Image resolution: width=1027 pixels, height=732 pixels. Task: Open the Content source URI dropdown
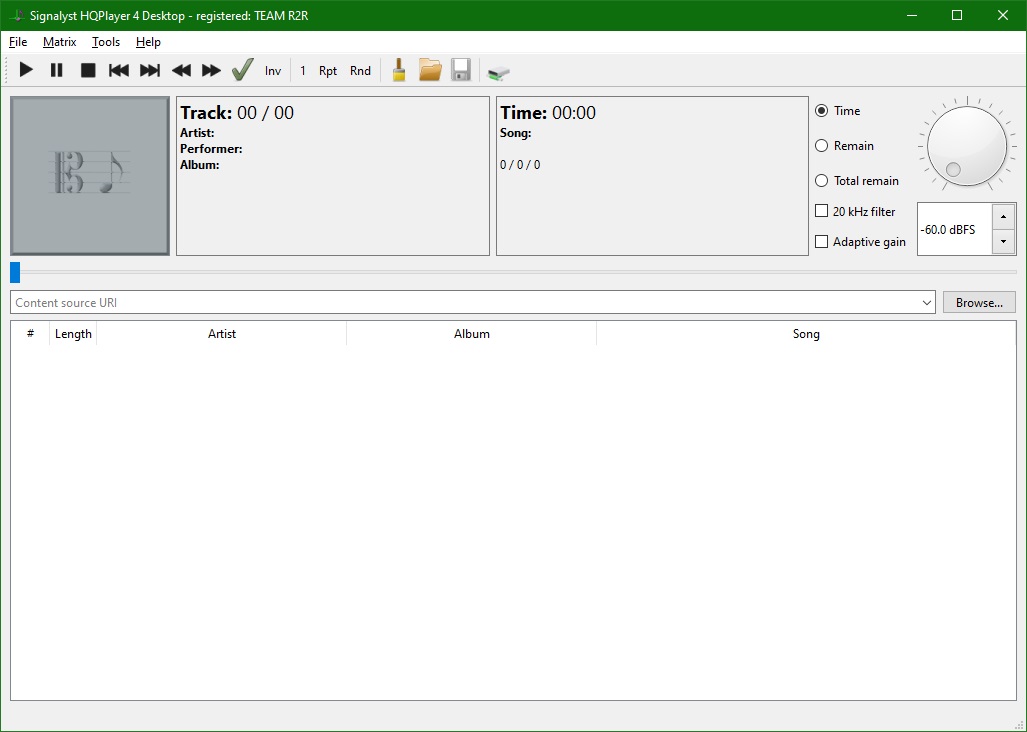click(x=926, y=302)
